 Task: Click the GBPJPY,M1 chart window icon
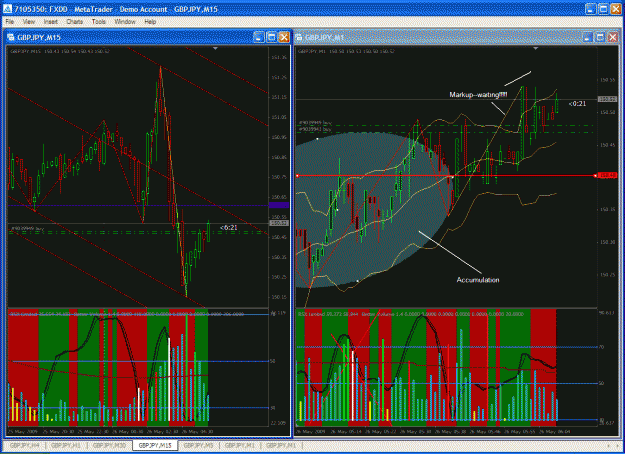pyautogui.click(x=299, y=37)
